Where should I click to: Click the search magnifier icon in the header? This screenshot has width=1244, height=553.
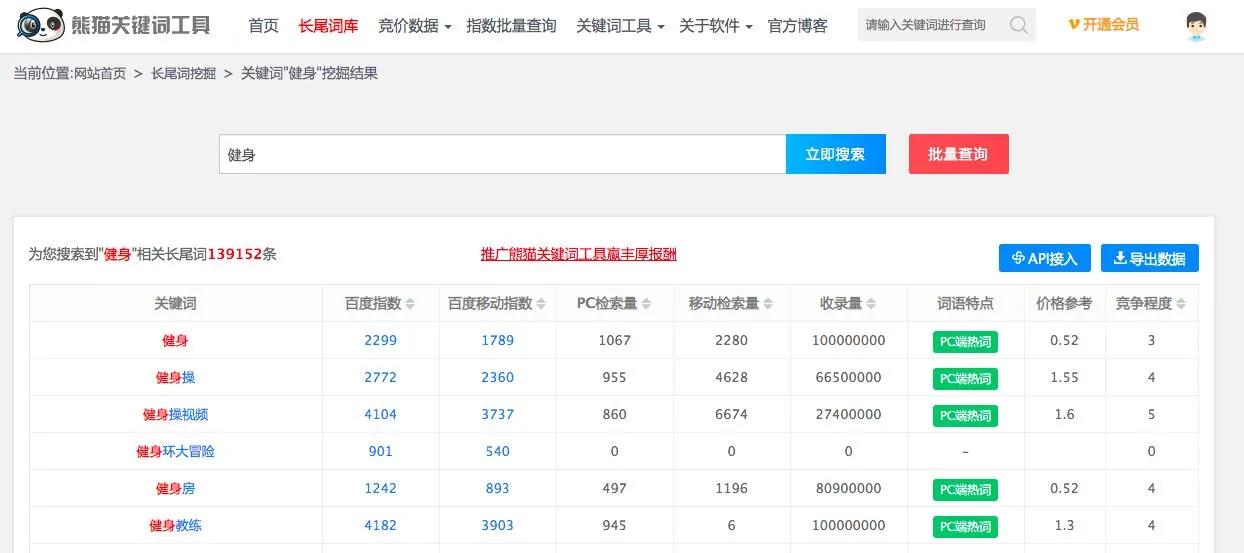point(1019,25)
